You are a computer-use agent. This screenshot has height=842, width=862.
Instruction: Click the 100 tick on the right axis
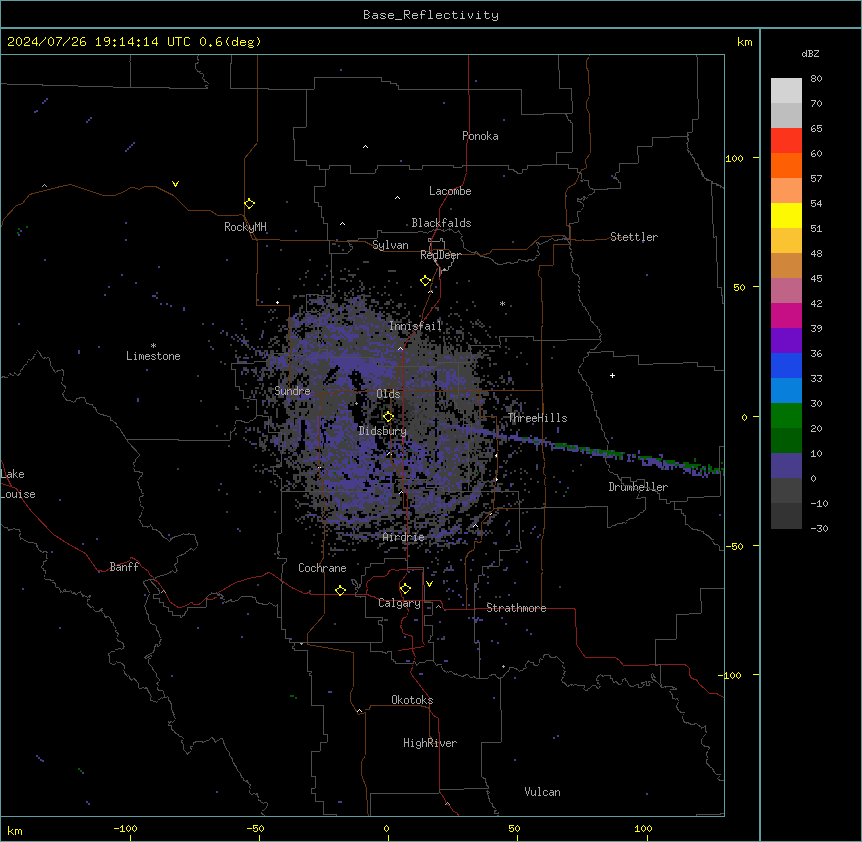734,158
